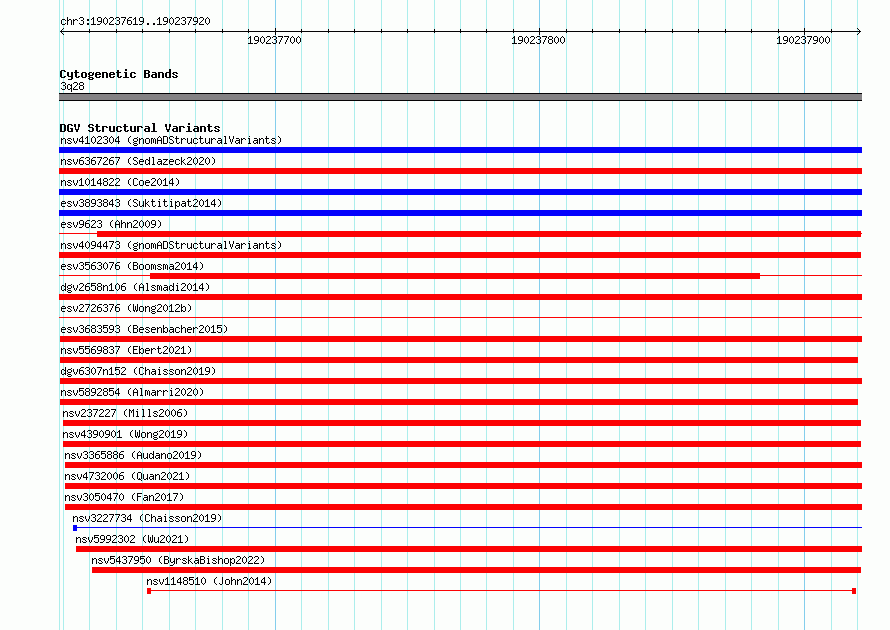
Task: Select the red bar under nsv6367267
Action: click(460, 171)
